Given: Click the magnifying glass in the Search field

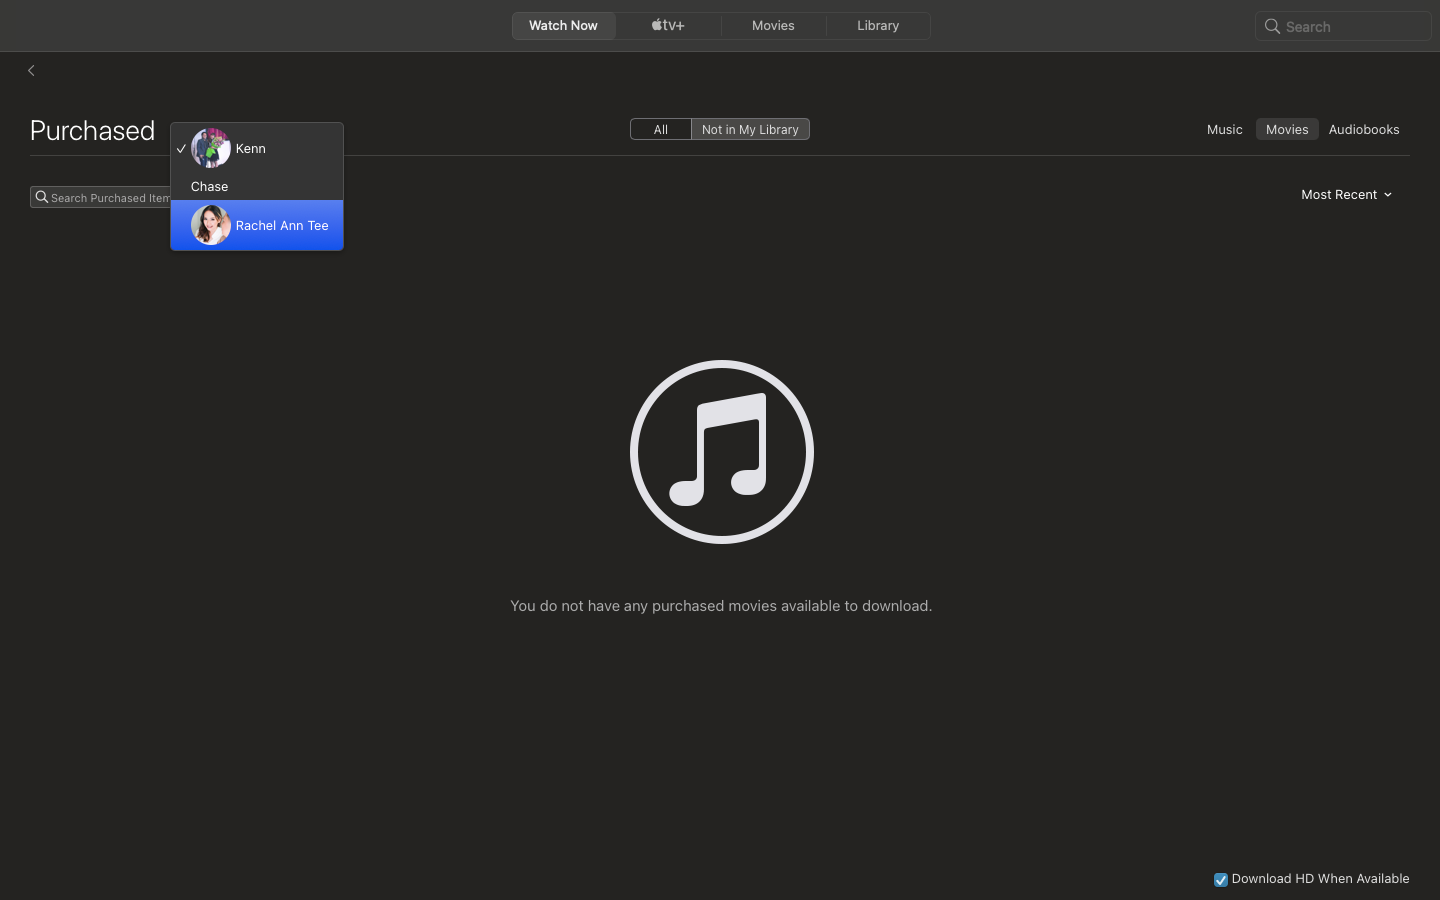Looking at the screenshot, I should pos(1272,26).
